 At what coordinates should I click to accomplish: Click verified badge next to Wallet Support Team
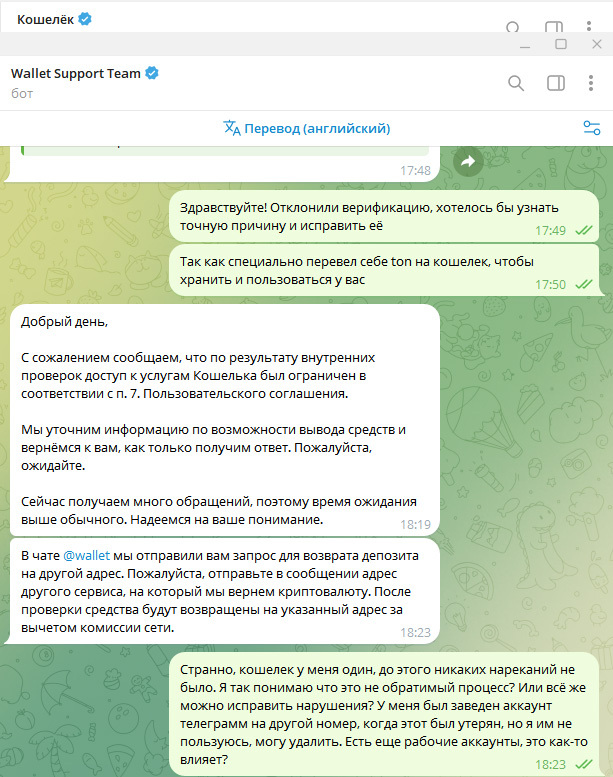[152, 73]
